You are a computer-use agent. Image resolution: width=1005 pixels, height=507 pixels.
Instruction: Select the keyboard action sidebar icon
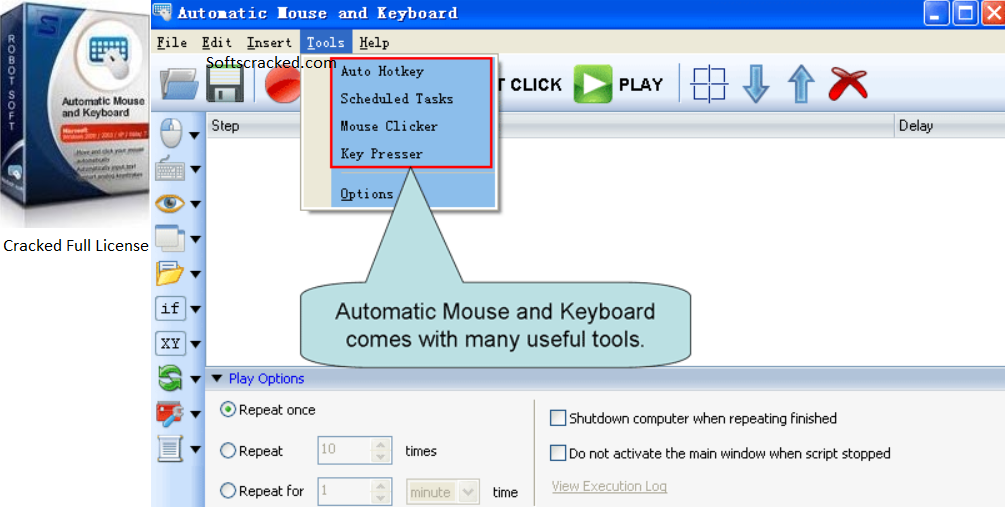coord(170,169)
